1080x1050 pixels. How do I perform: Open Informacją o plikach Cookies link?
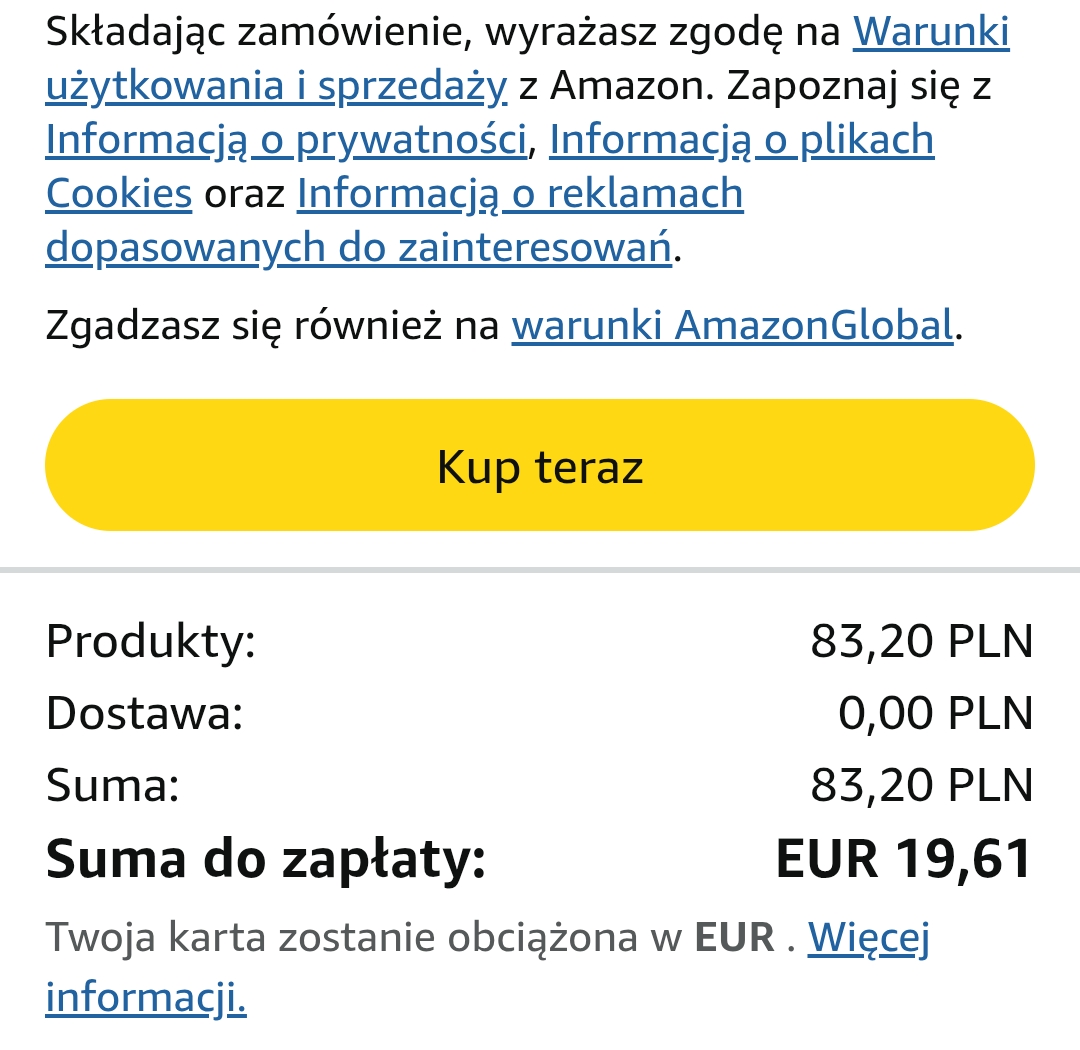point(741,140)
